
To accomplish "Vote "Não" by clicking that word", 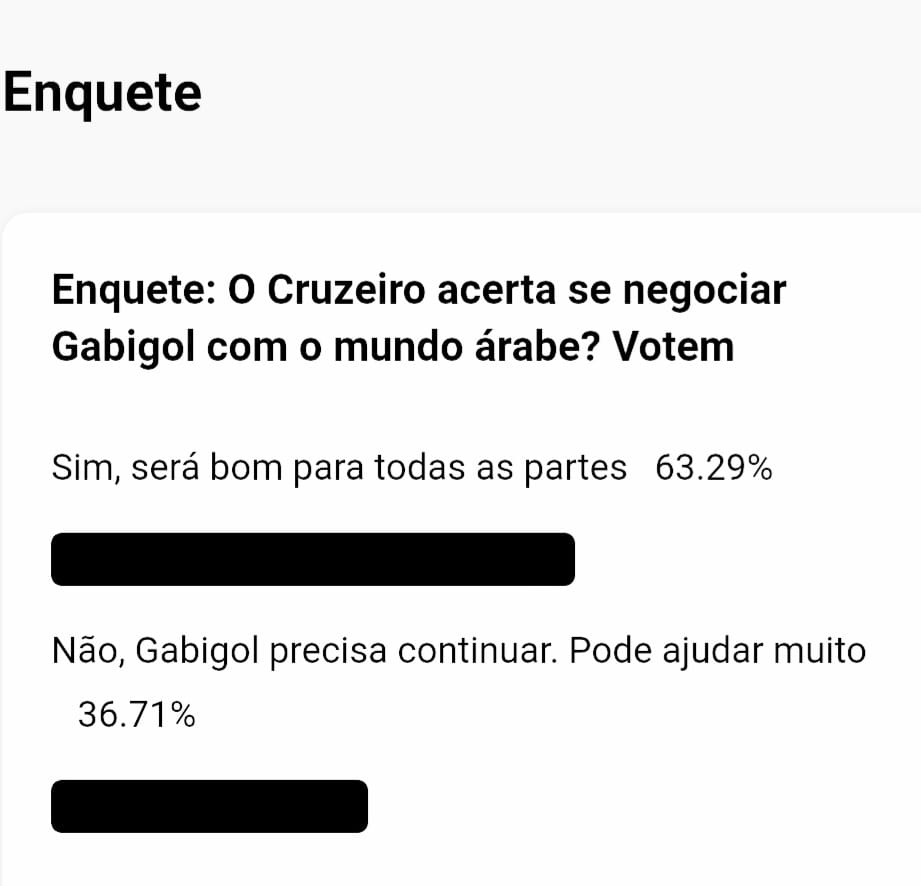I will (x=88, y=652).
